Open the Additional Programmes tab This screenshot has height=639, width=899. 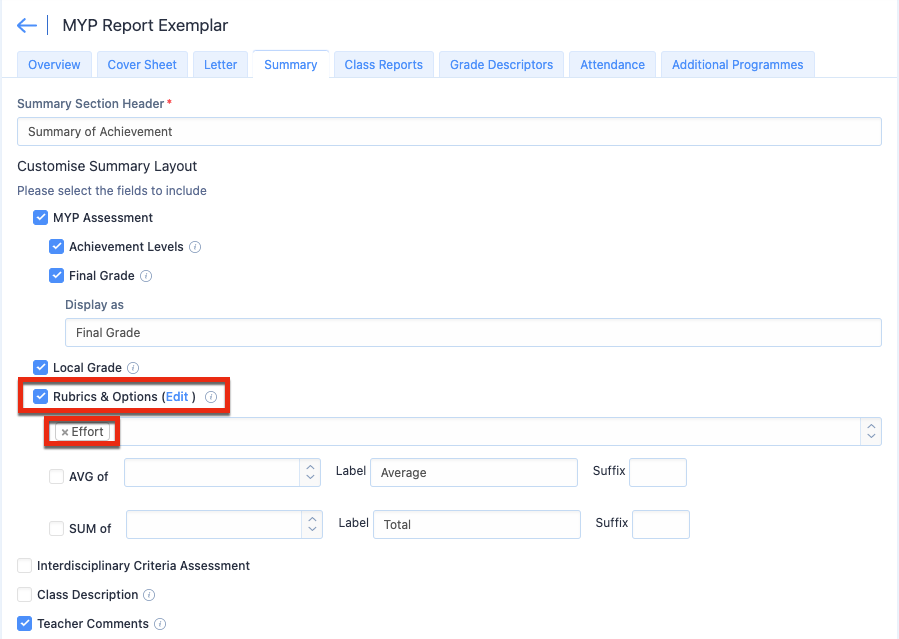point(738,65)
